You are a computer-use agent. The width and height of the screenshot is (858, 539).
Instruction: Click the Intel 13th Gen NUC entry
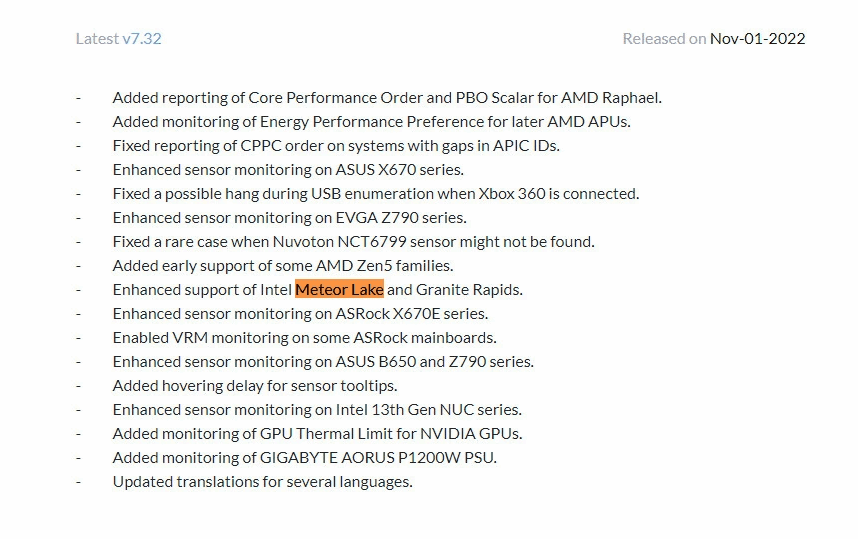(x=317, y=410)
